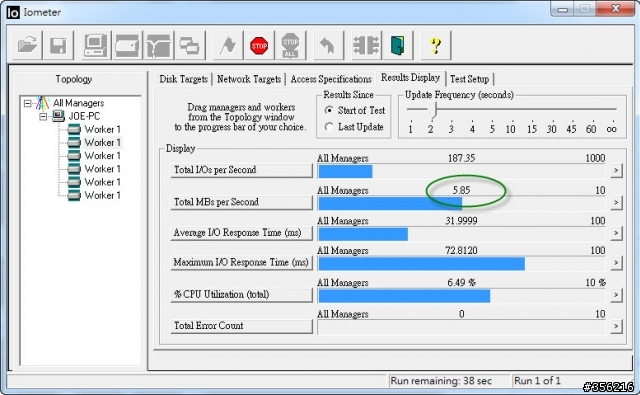
Task: Start a new network worker
Action: pyautogui.click(x=158, y=45)
